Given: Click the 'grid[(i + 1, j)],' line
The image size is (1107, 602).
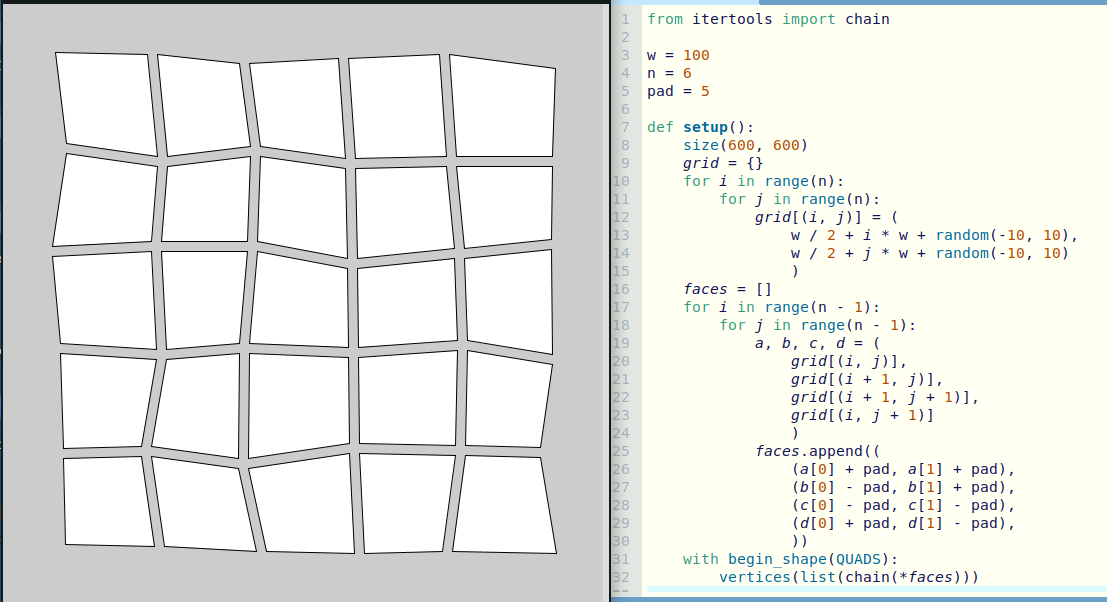Looking at the screenshot, I should (x=867, y=379).
